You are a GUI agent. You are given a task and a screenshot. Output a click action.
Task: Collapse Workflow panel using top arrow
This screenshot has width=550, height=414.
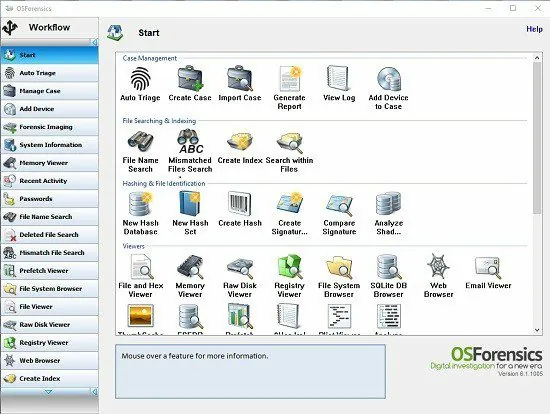tap(94, 42)
